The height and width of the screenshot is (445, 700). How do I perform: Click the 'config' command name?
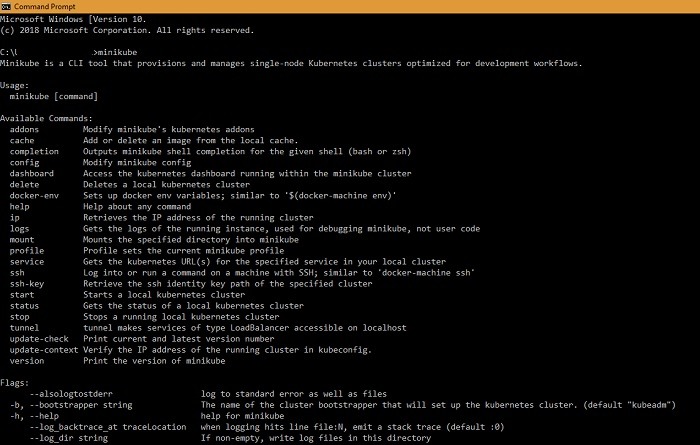click(x=24, y=162)
